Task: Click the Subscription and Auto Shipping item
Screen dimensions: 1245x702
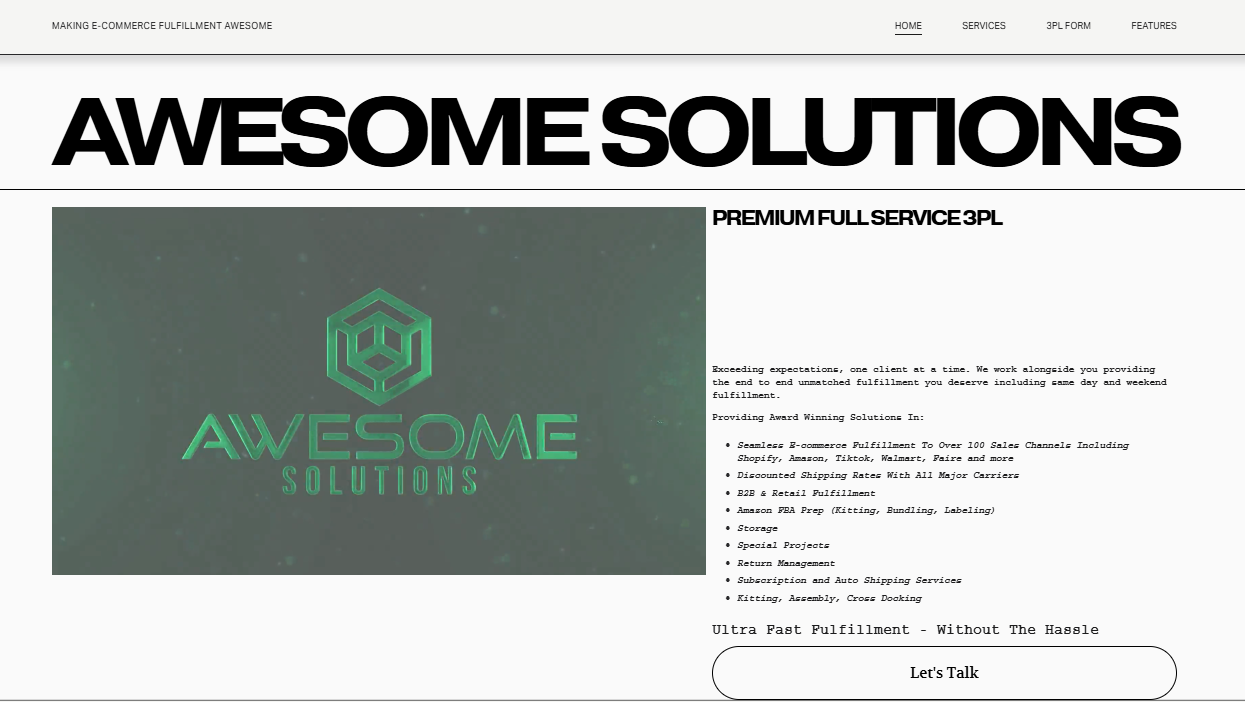Action: pos(848,580)
